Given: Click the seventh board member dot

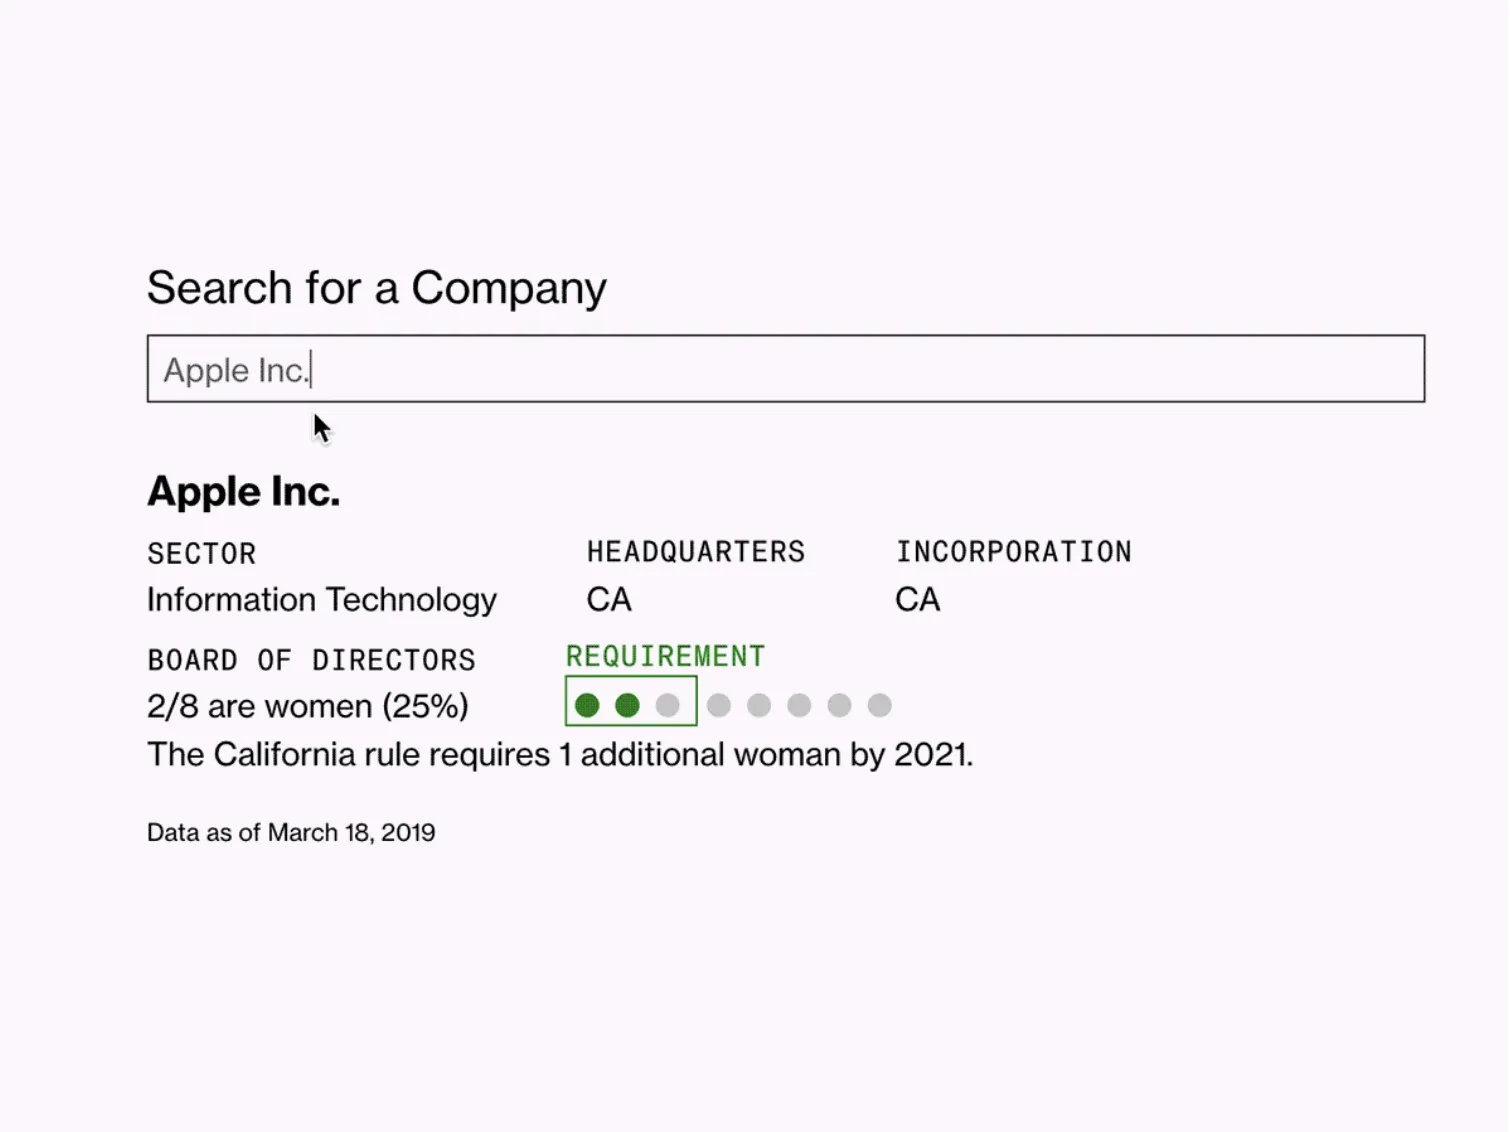Looking at the screenshot, I should [x=839, y=706].
